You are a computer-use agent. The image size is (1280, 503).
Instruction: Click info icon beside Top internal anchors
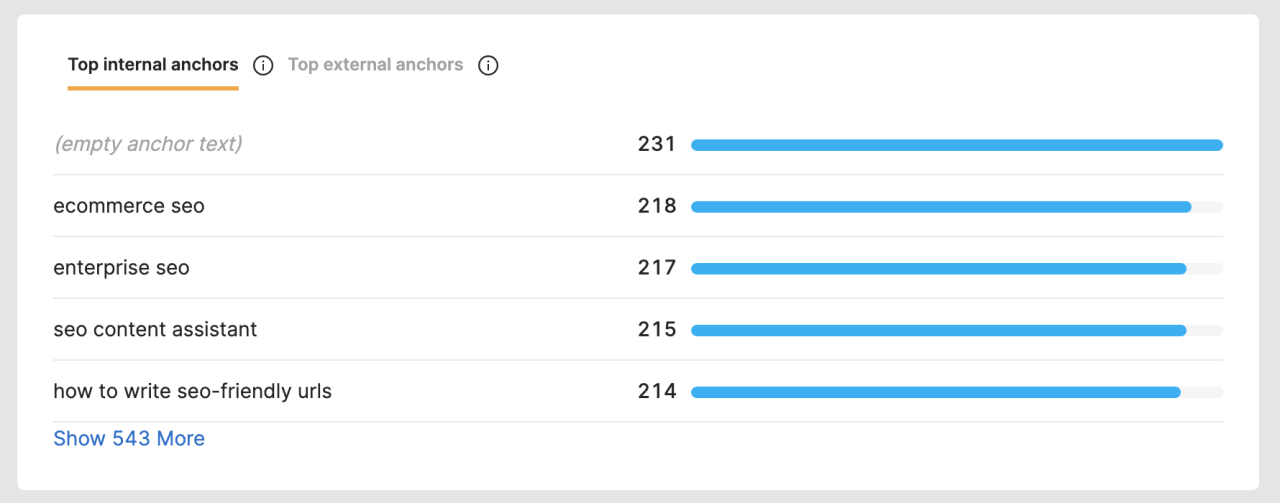[263, 66]
